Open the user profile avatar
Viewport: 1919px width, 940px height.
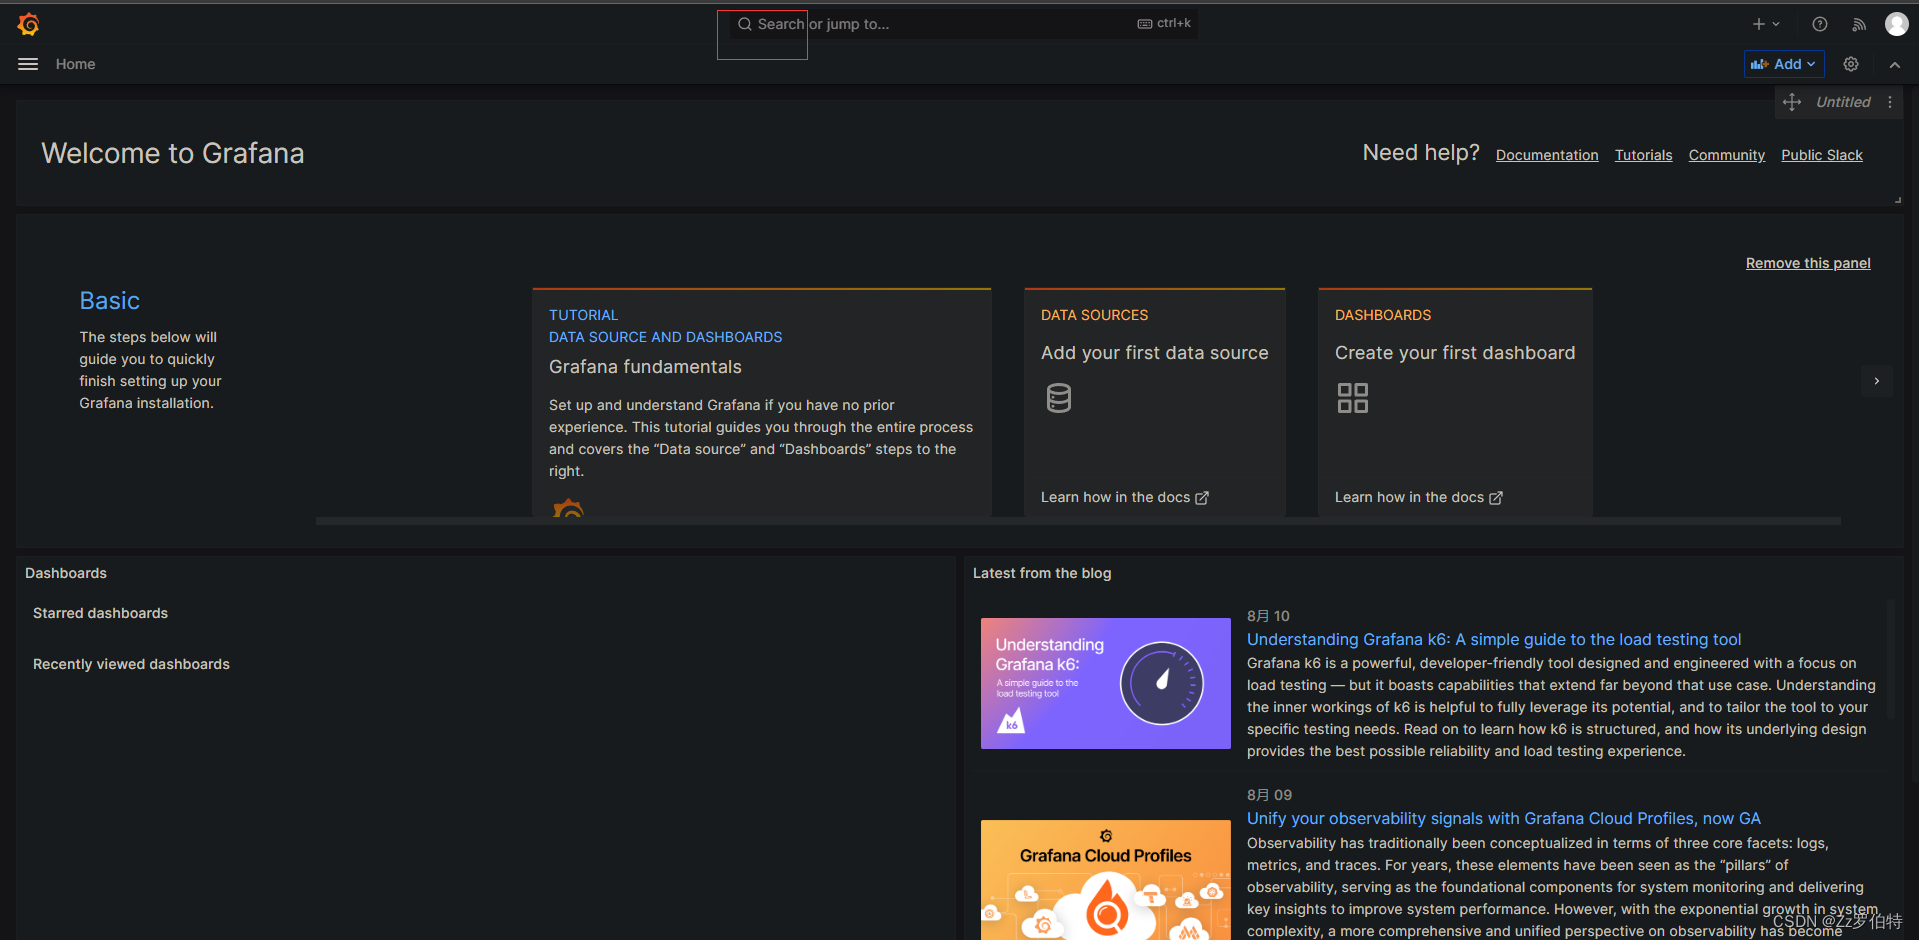[x=1896, y=24]
